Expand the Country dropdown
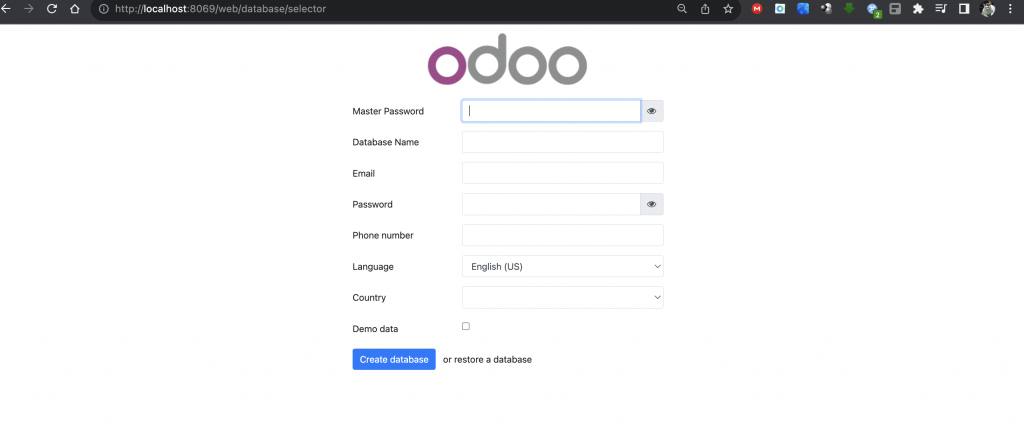This screenshot has width=1024, height=426. pyautogui.click(x=562, y=298)
